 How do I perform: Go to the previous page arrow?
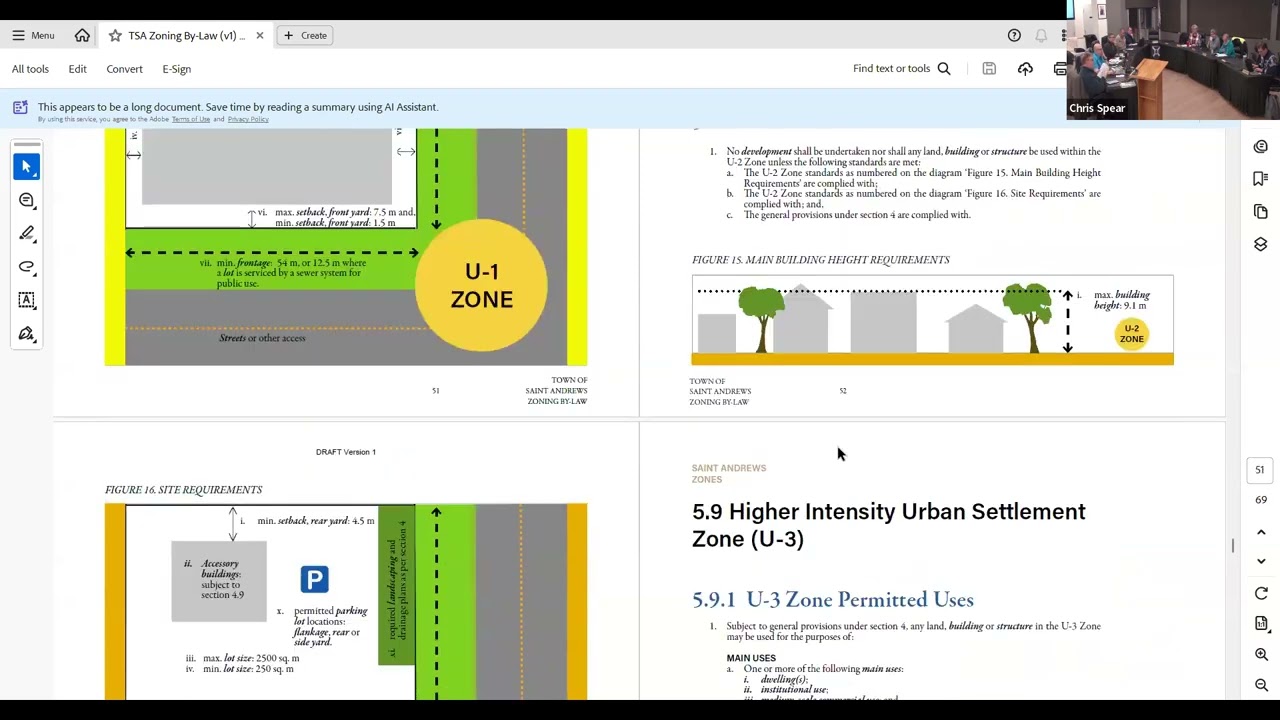click(x=1261, y=533)
